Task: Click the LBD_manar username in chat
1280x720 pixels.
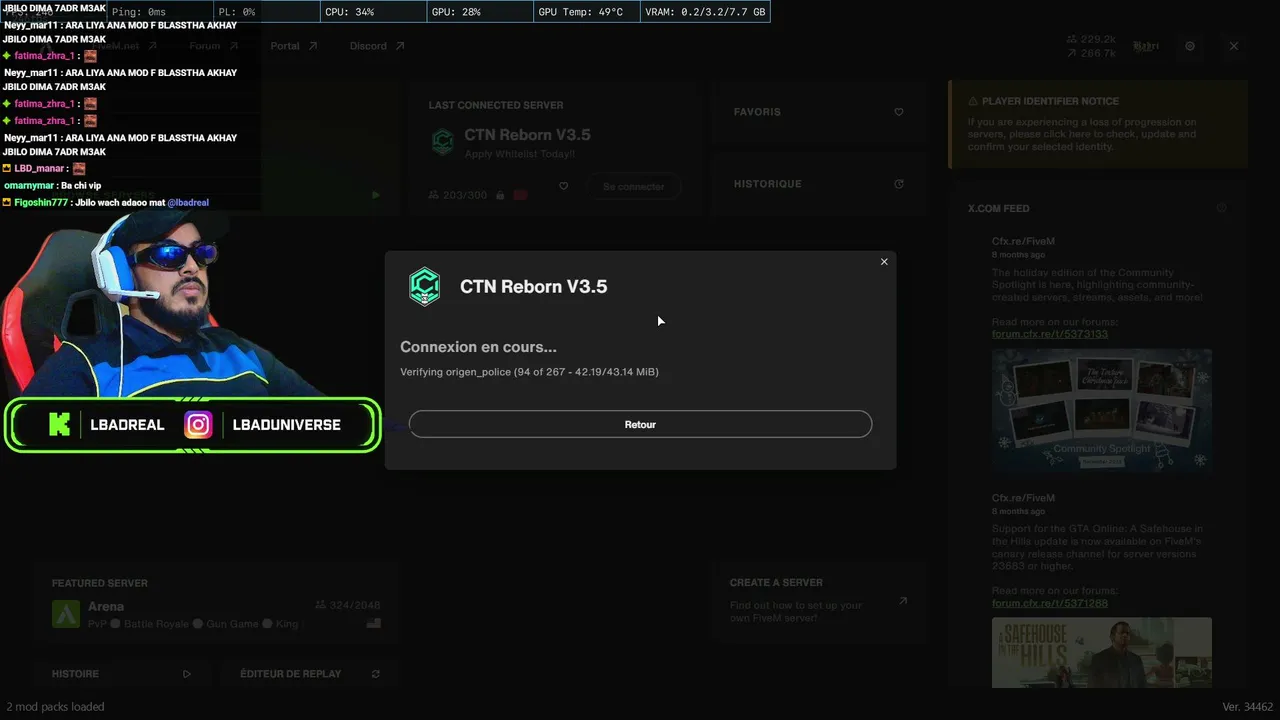Action: click(39, 169)
